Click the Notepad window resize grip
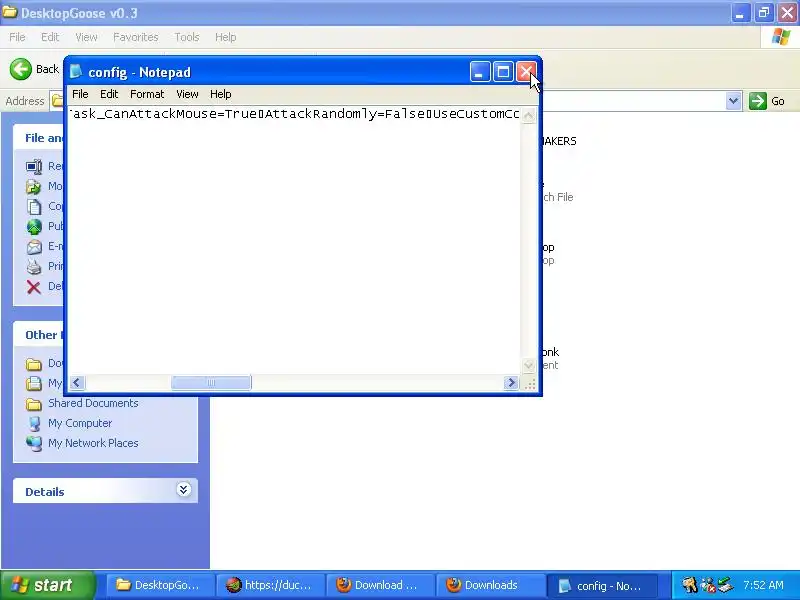Screen dimensions: 800x600 pyautogui.click(x=530, y=384)
